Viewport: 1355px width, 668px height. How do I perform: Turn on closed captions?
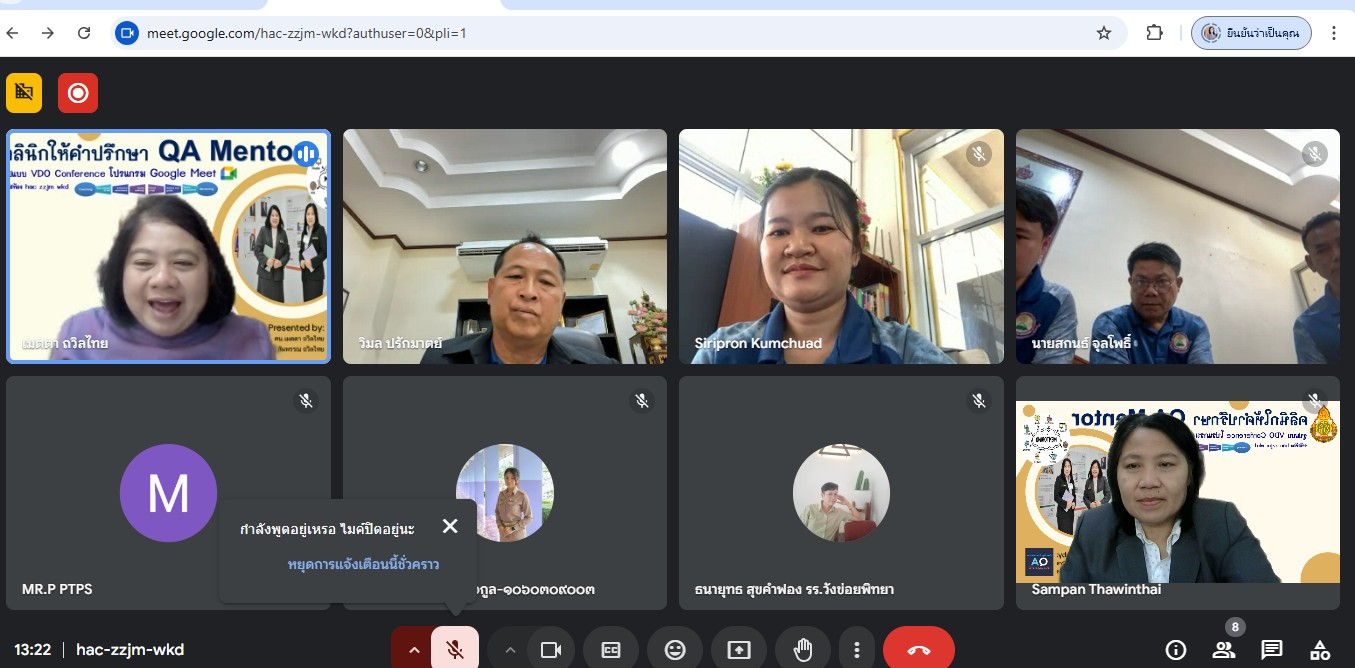[610, 650]
